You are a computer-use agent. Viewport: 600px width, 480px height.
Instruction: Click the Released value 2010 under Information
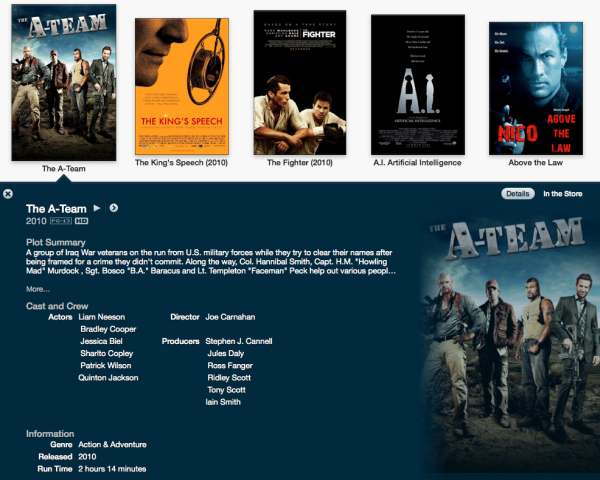(87, 457)
